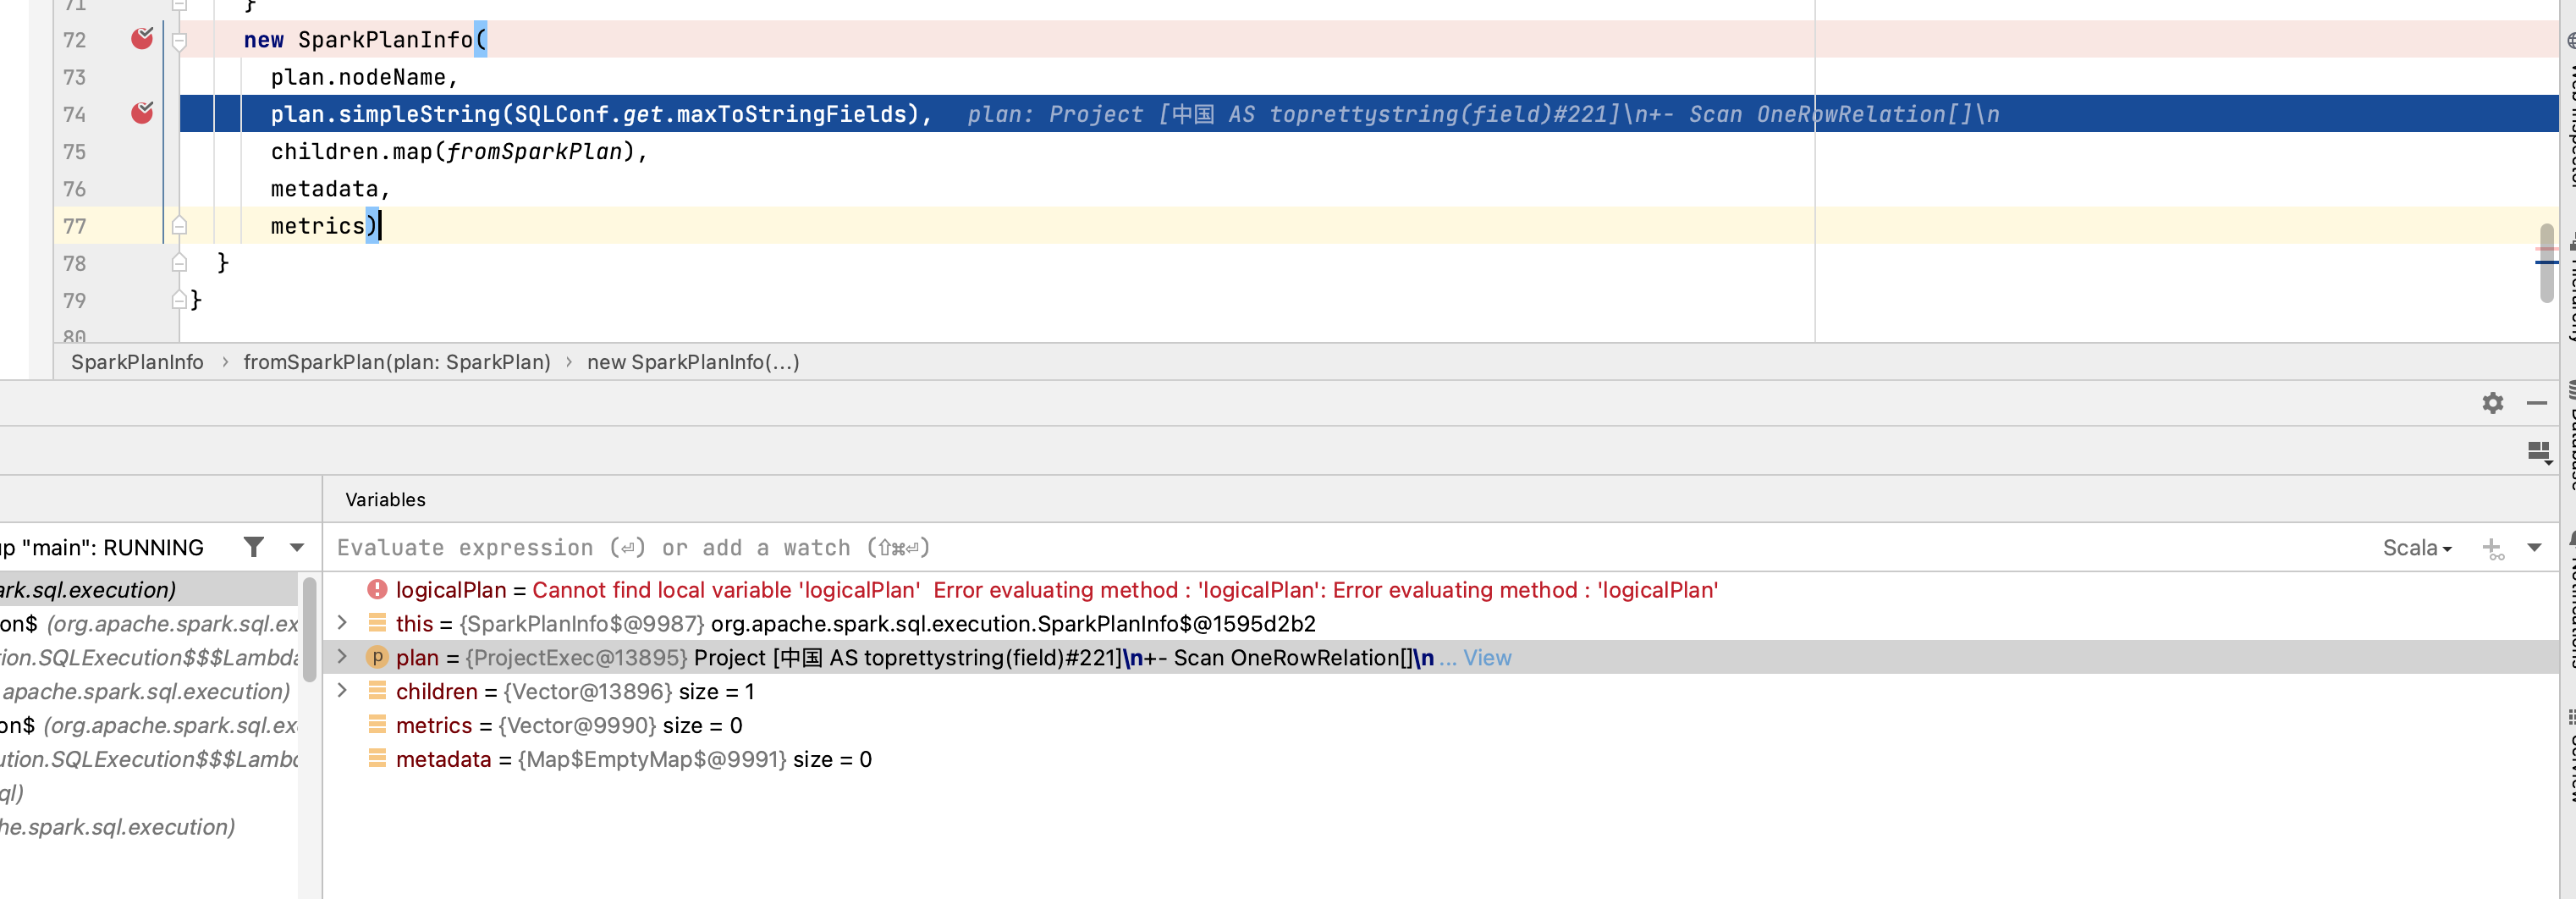Open thread filter icon
2576x899 pixels.
coord(254,547)
